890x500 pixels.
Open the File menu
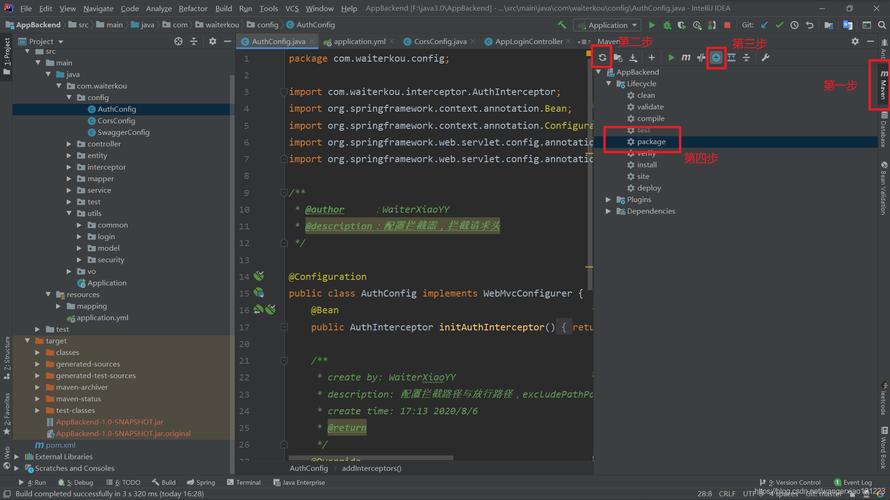(26, 9)
